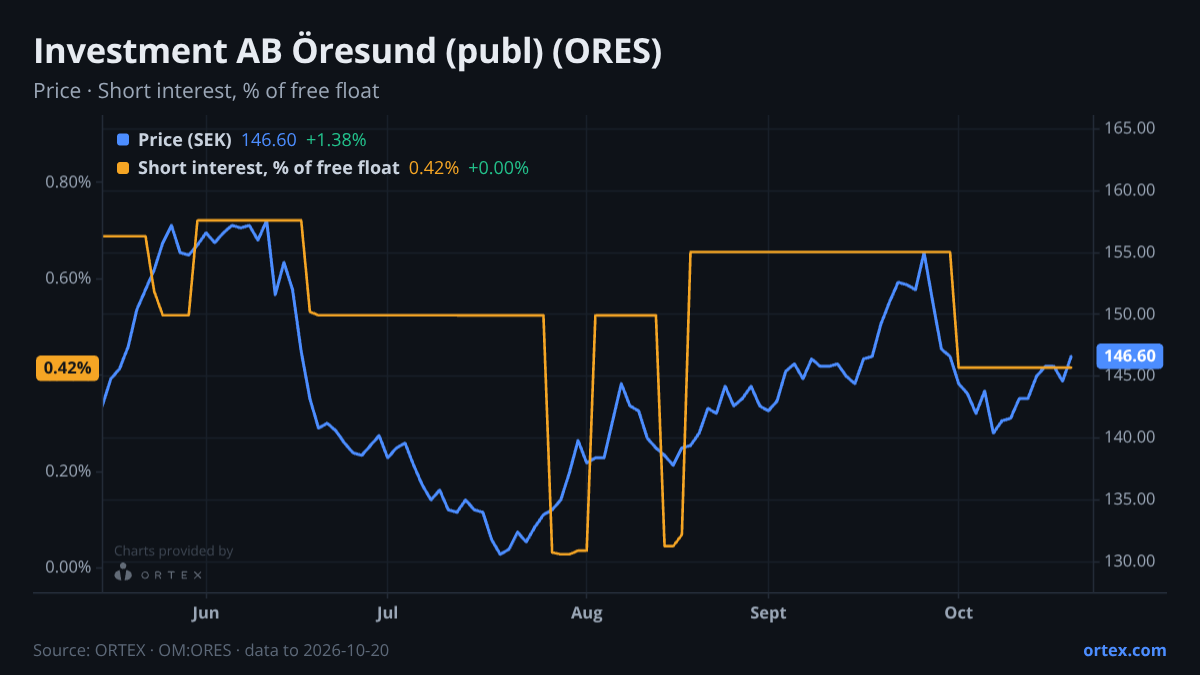Click the orange Short interest legend swatch
The height and width of the screenshot is (675, 1200).
coord(123,168)
